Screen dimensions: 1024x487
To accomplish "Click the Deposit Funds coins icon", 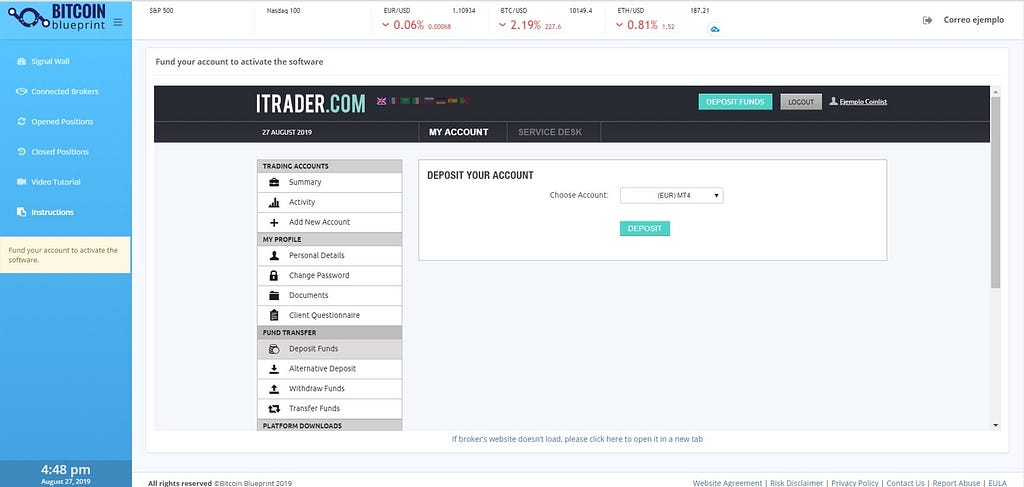I will [x=274, y=349].
